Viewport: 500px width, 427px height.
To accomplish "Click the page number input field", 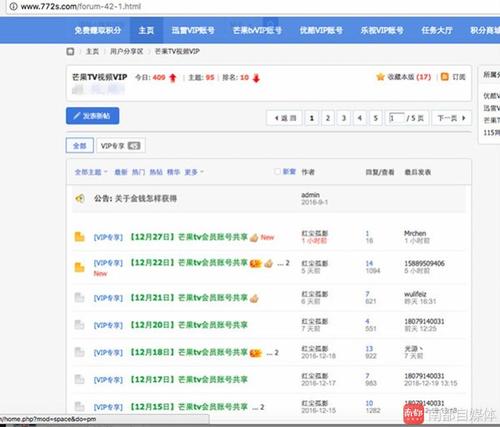I will pos(397,118).
